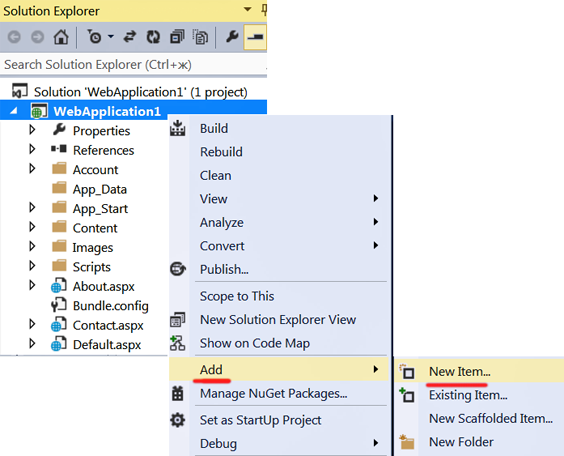The width and height of the screenshot is (564, 456).
Task: Click the Sync with Active Document icon
Action: (129, 37)
